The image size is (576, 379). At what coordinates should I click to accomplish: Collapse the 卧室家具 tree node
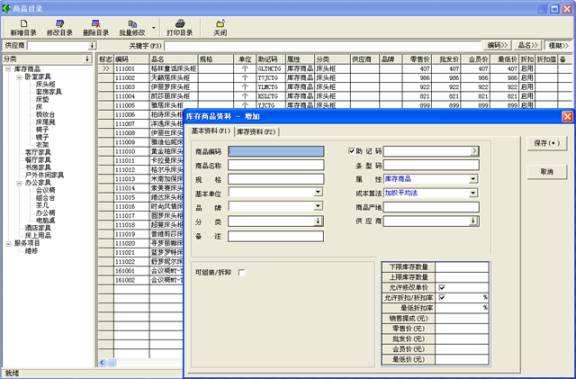point(19,77)
